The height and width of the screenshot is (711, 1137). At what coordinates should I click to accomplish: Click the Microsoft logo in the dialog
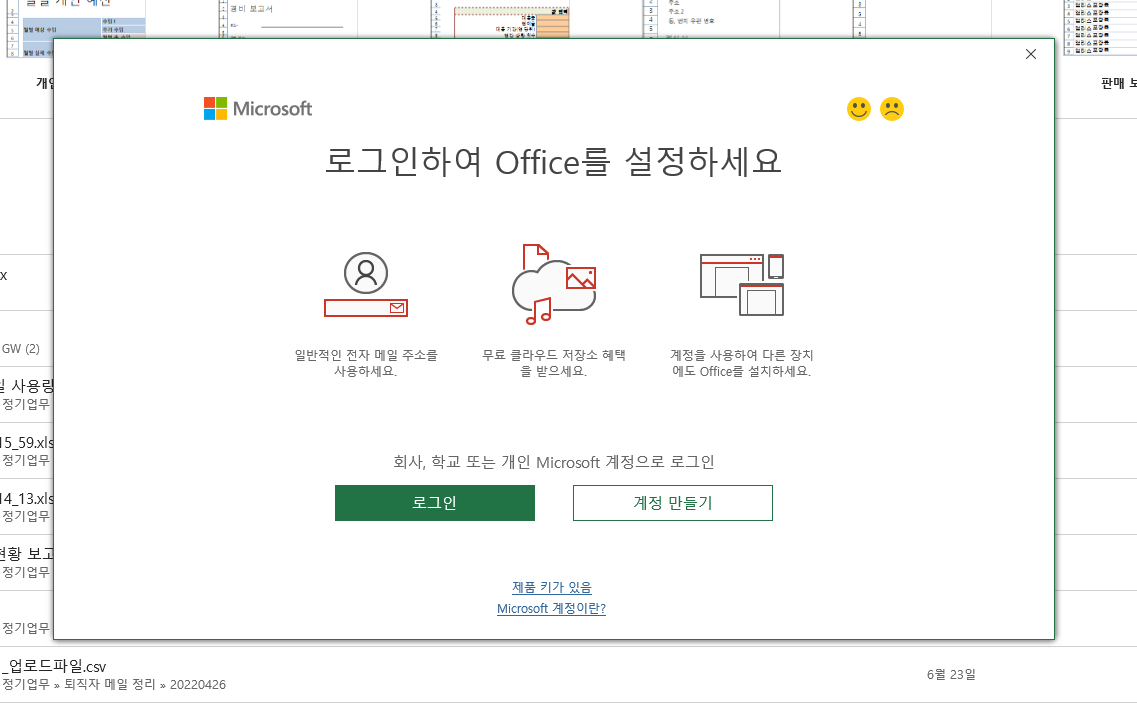[x=257, y=109]
